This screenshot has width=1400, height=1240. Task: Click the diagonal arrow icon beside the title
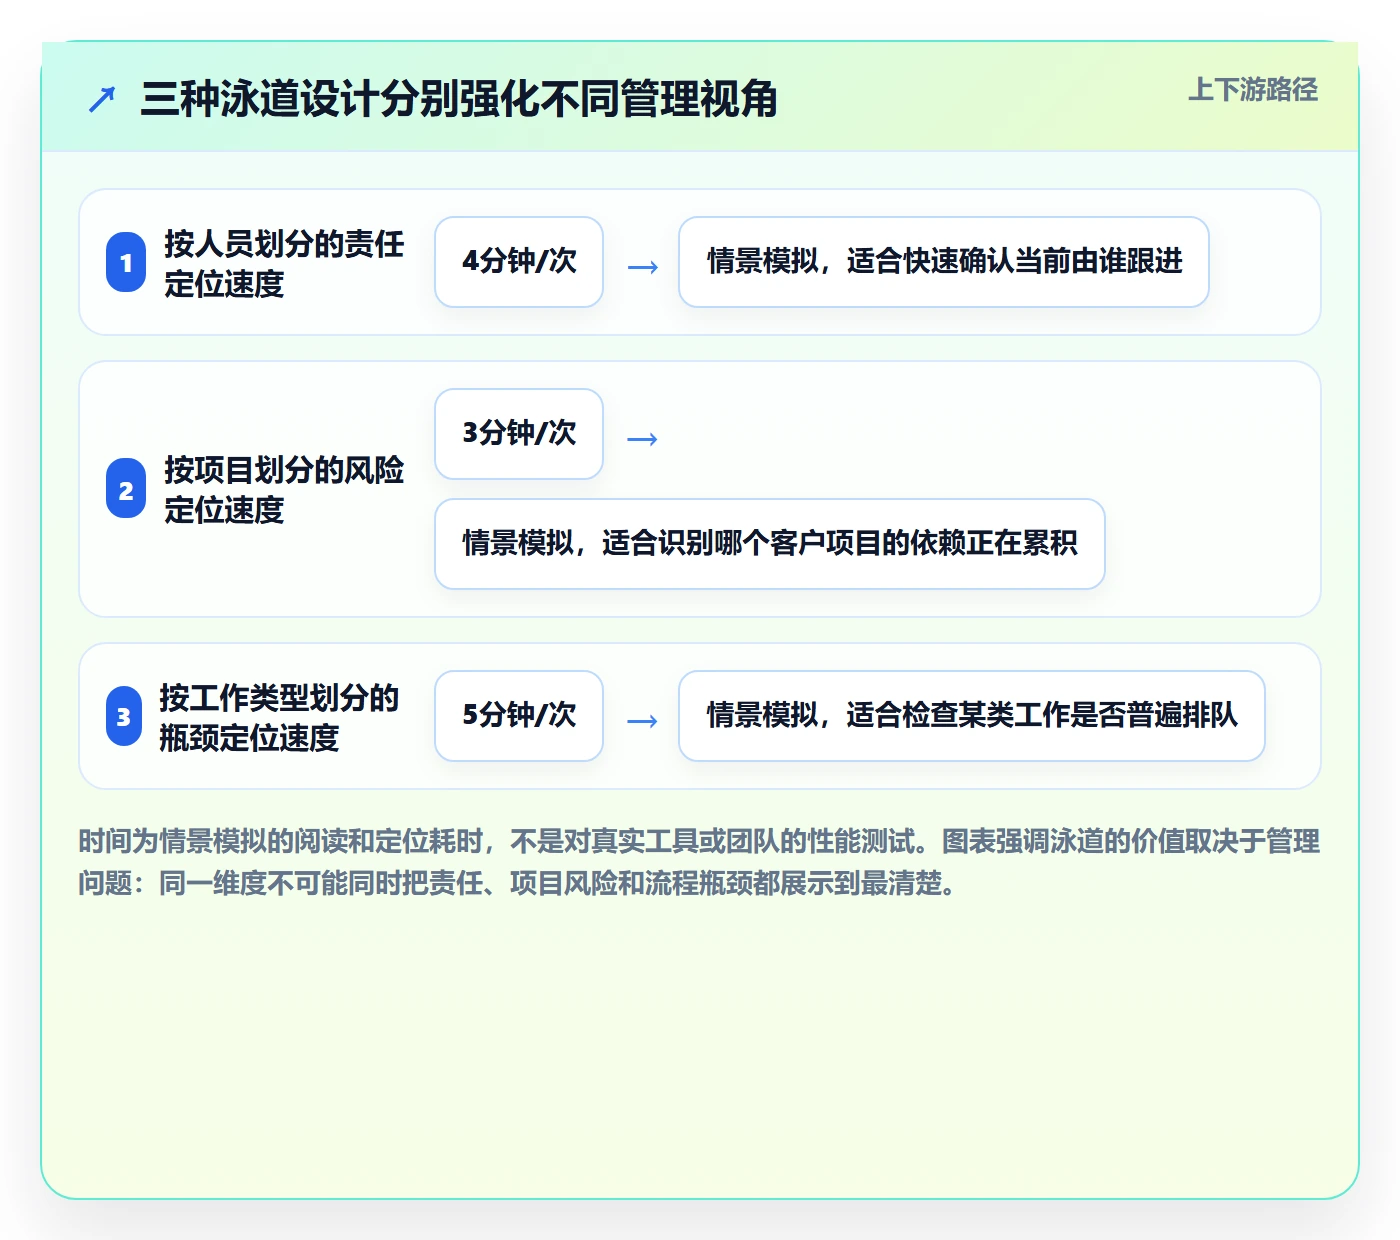(x=102, y=99)
